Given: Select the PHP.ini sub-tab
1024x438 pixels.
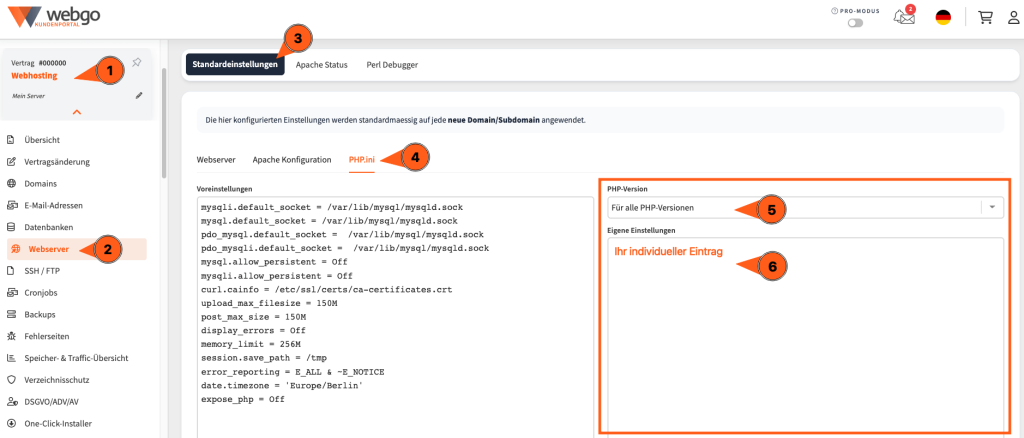Looking at the screenshot, I should [362, 159].
